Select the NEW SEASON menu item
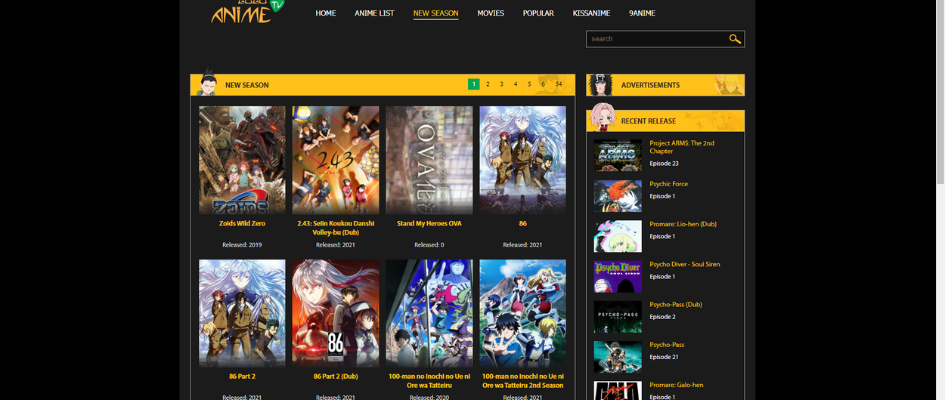Screen dimensions: 945x400 click(x=436, y=13)
